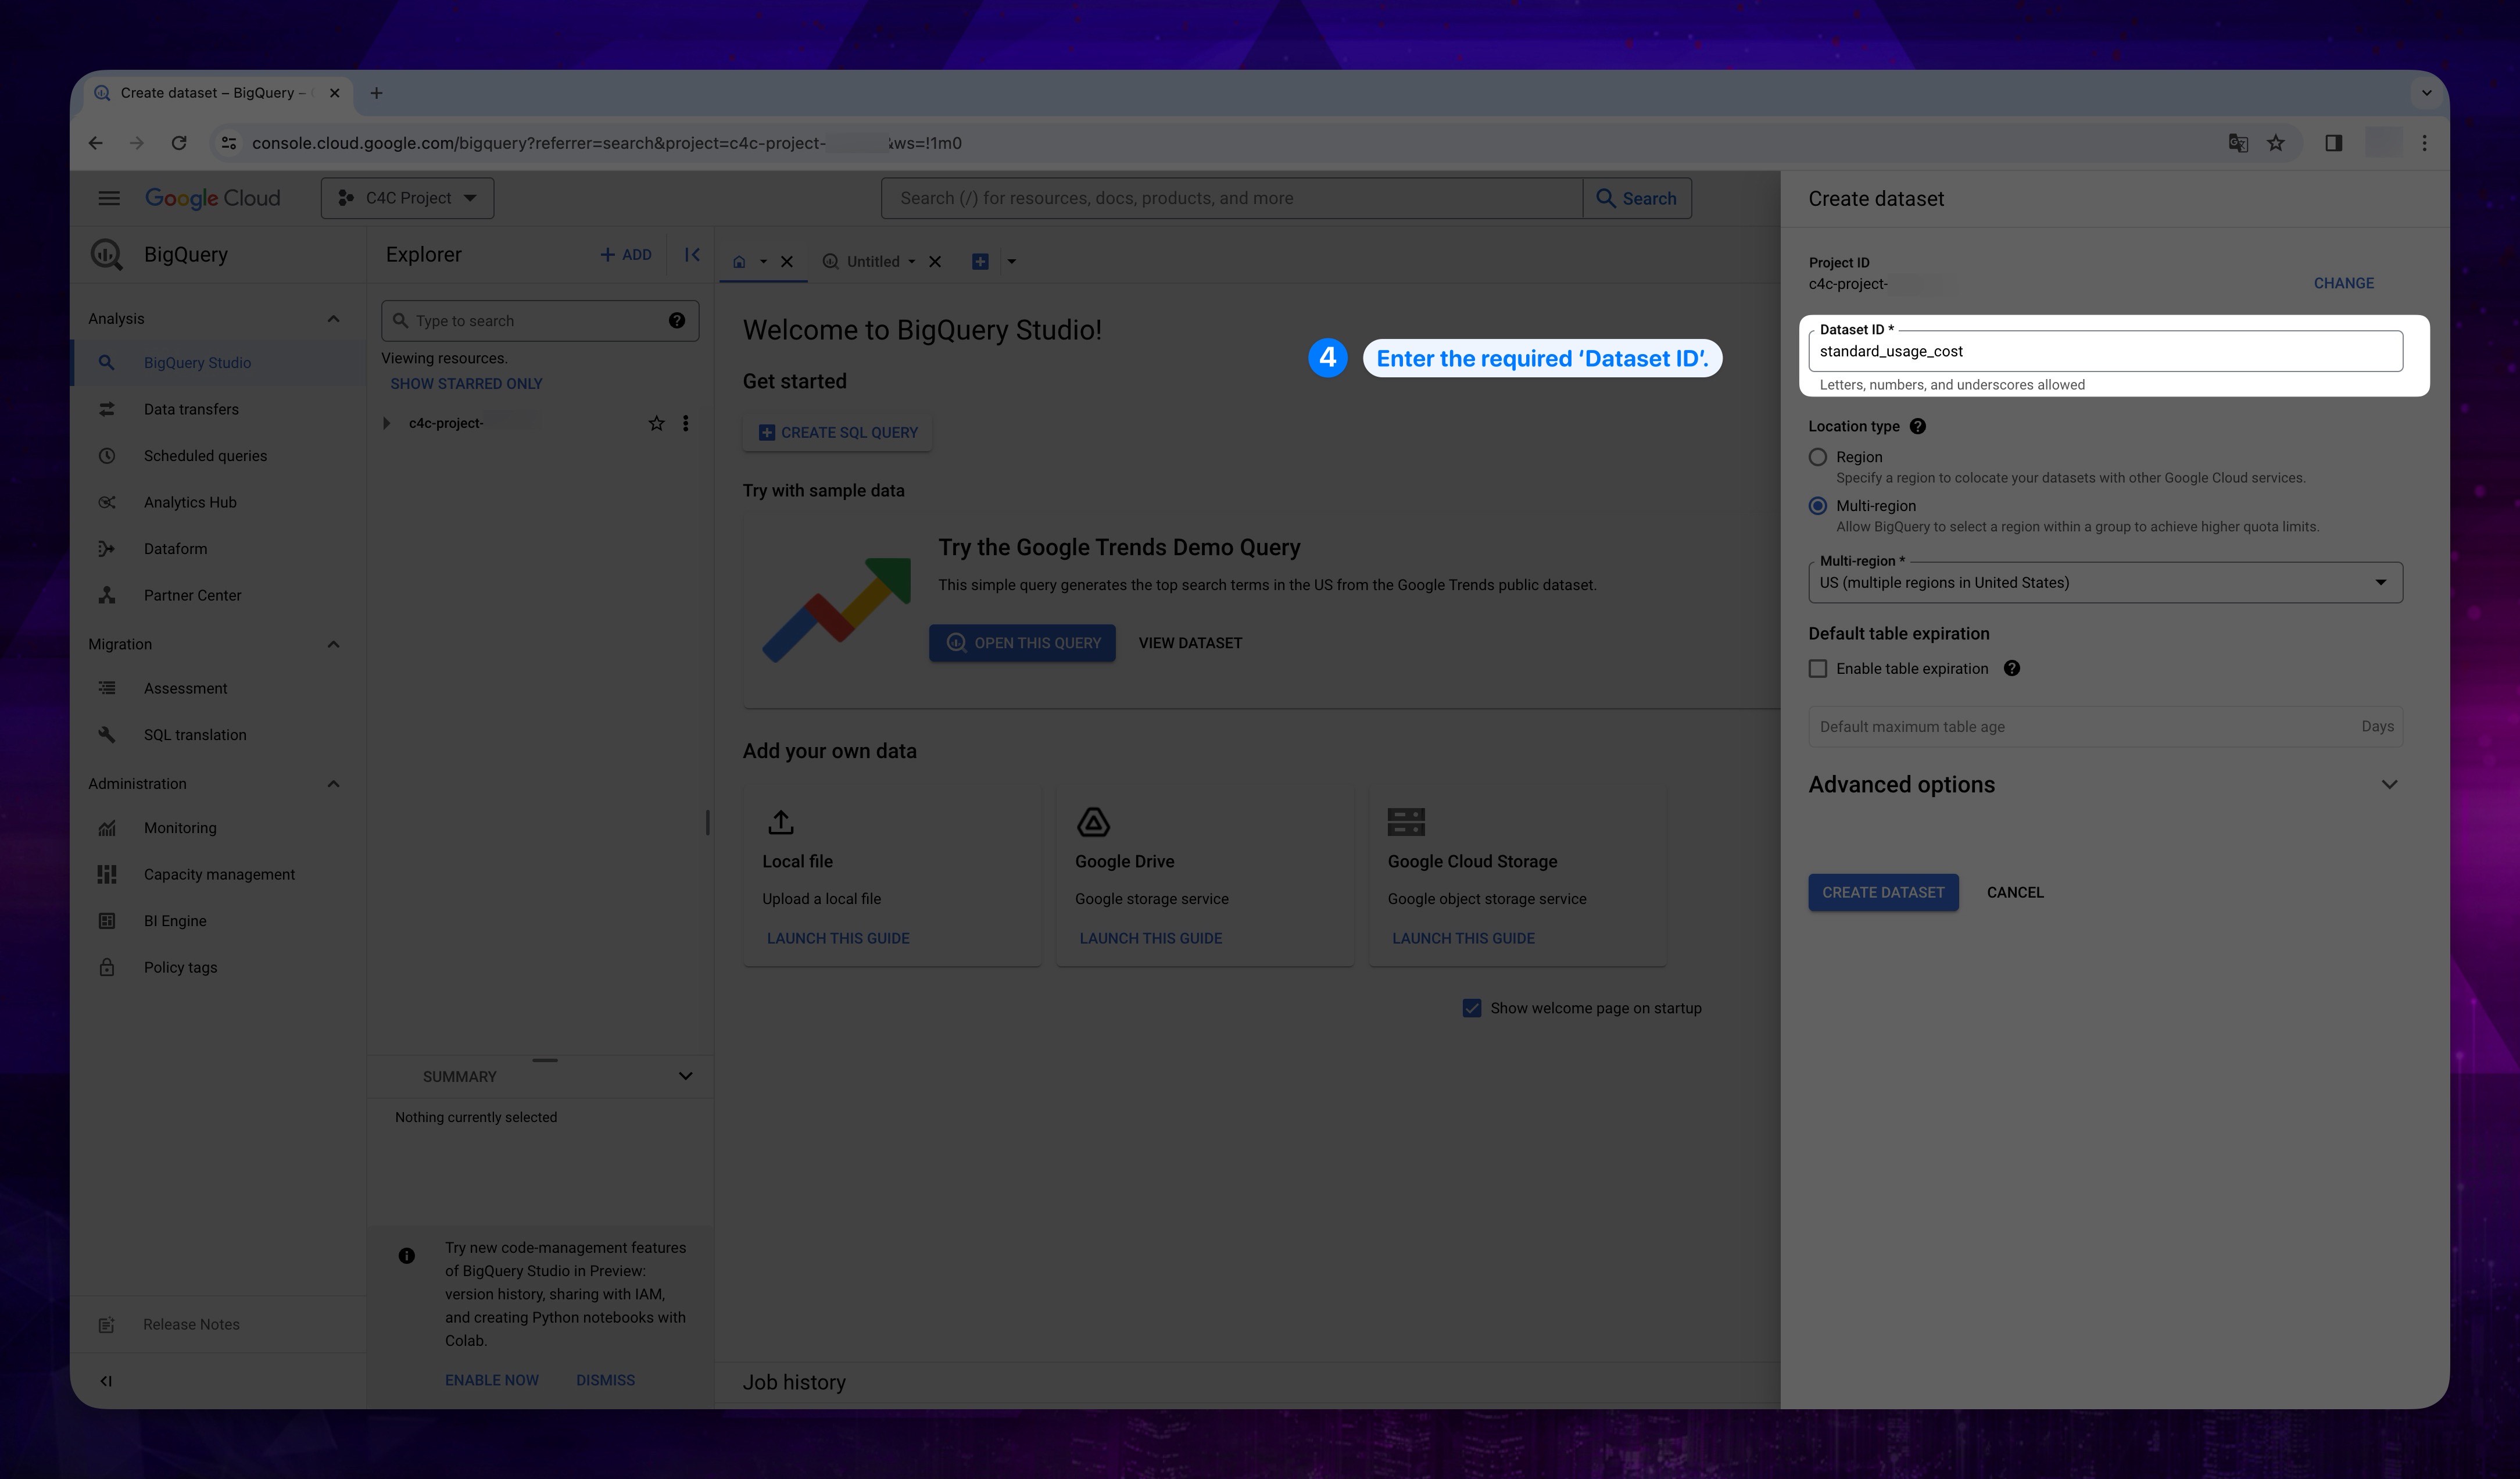The height and width of the screenshot is (1479, 2520).
Task: Open the C4C Project selector dropdown
Action: coord(407,198)
